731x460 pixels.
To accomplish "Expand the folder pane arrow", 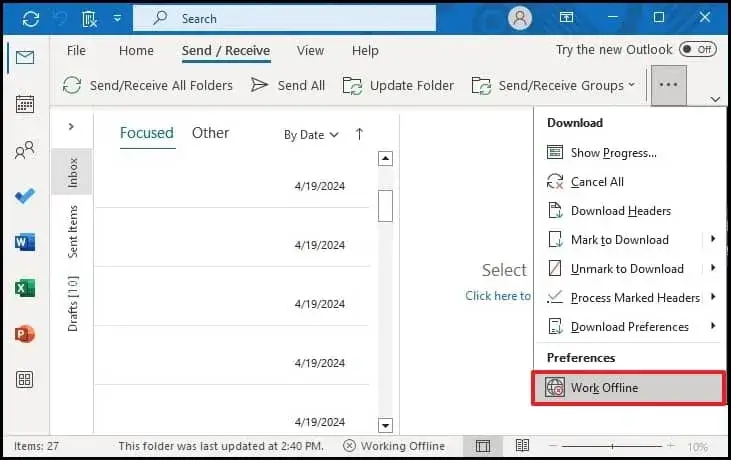I will coord(71,126).
